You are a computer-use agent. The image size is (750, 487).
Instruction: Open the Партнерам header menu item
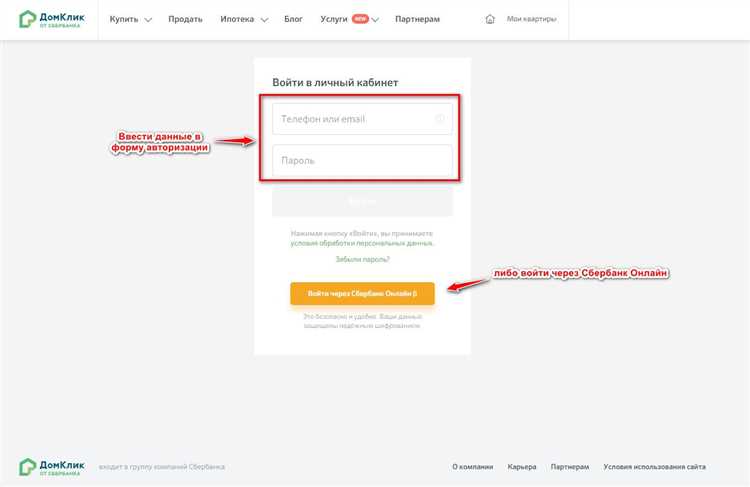pyautogui.click(x=417, y=19)
